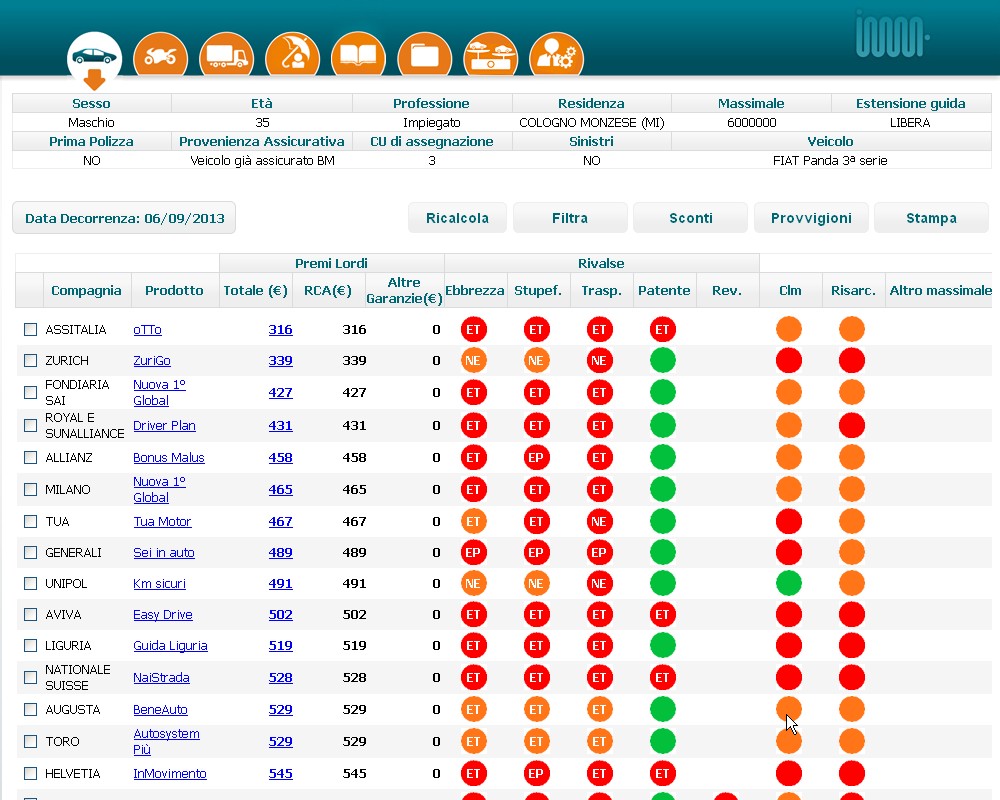Click the company logo in header

(892, 36)
